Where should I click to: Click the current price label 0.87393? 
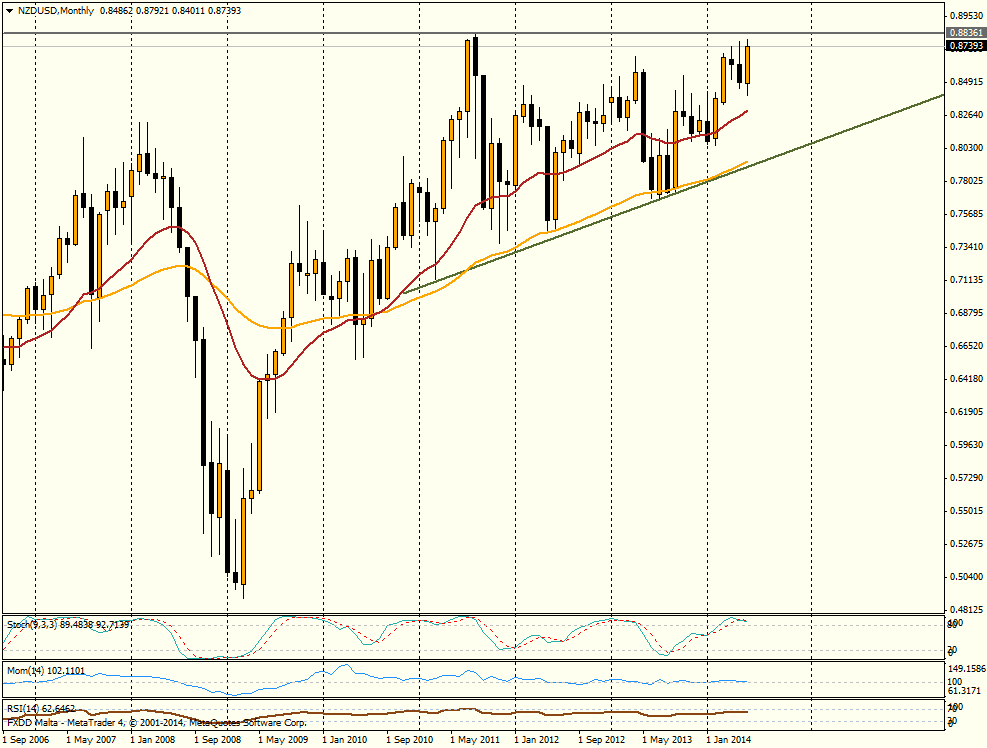point(964,46)
